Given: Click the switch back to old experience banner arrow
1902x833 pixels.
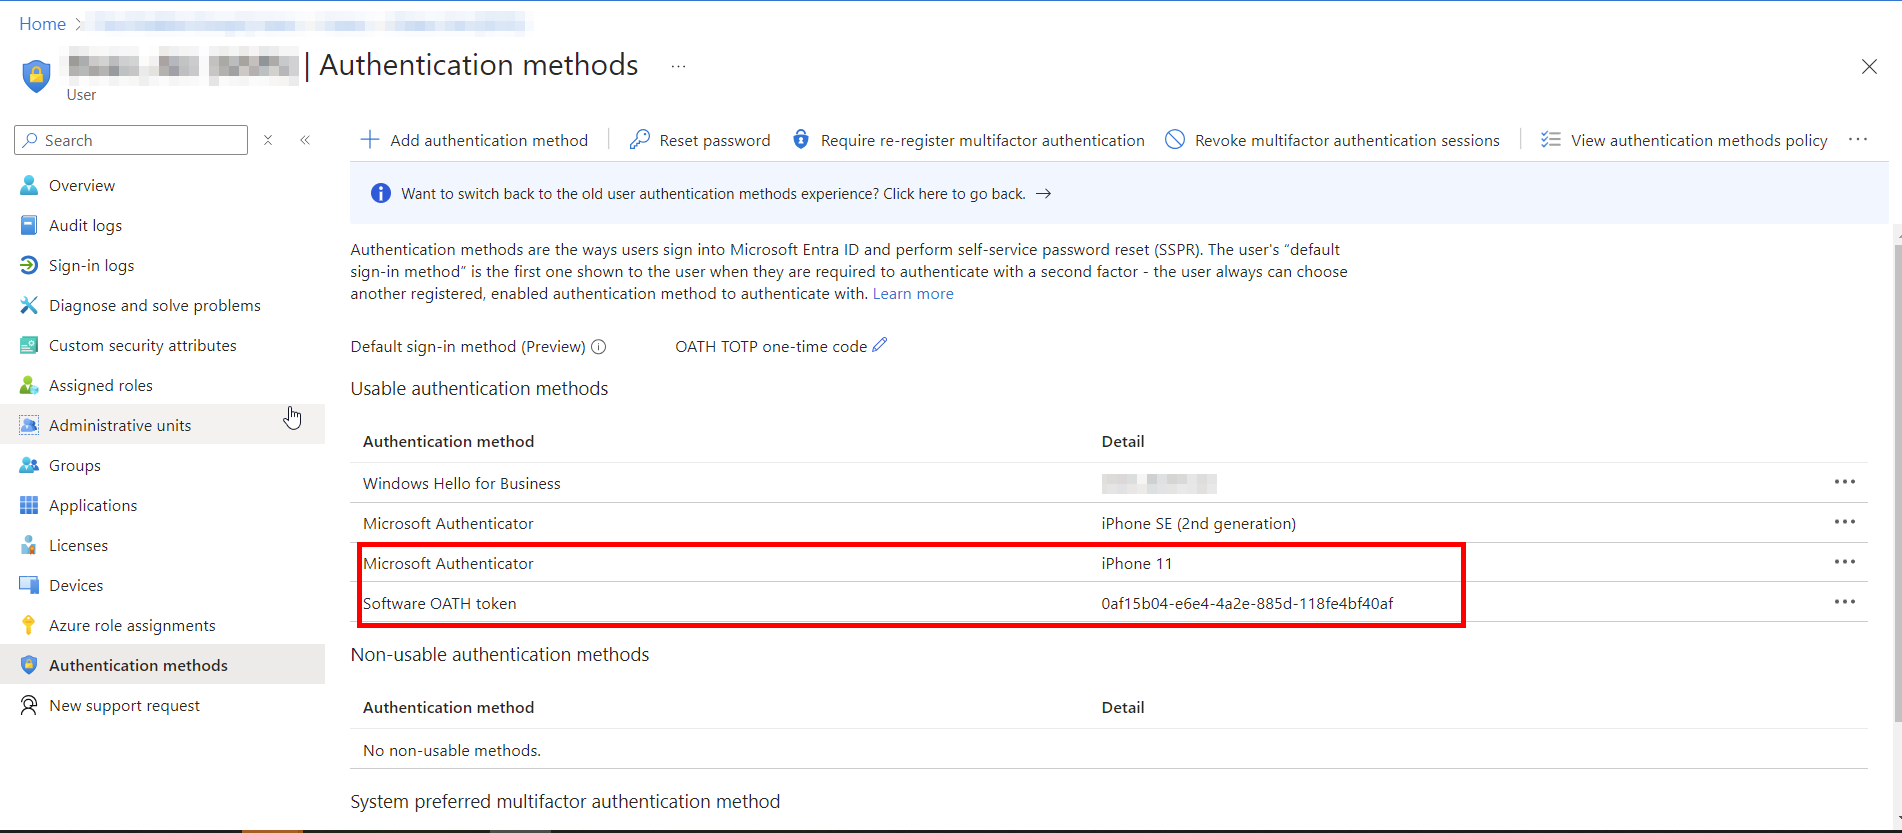Looking at the screenshot, I should pyautogui.click(x=1043, y=194).
